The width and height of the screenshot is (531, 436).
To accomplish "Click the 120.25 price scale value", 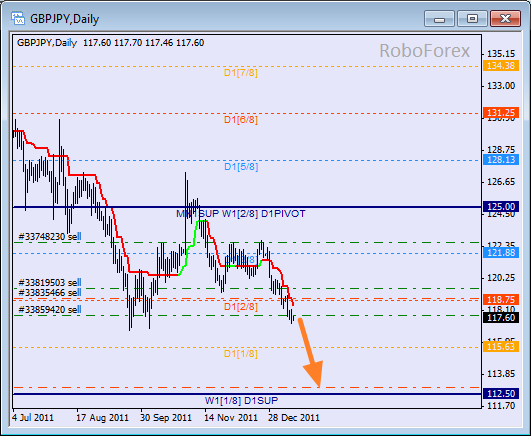I will coord(501,278).
